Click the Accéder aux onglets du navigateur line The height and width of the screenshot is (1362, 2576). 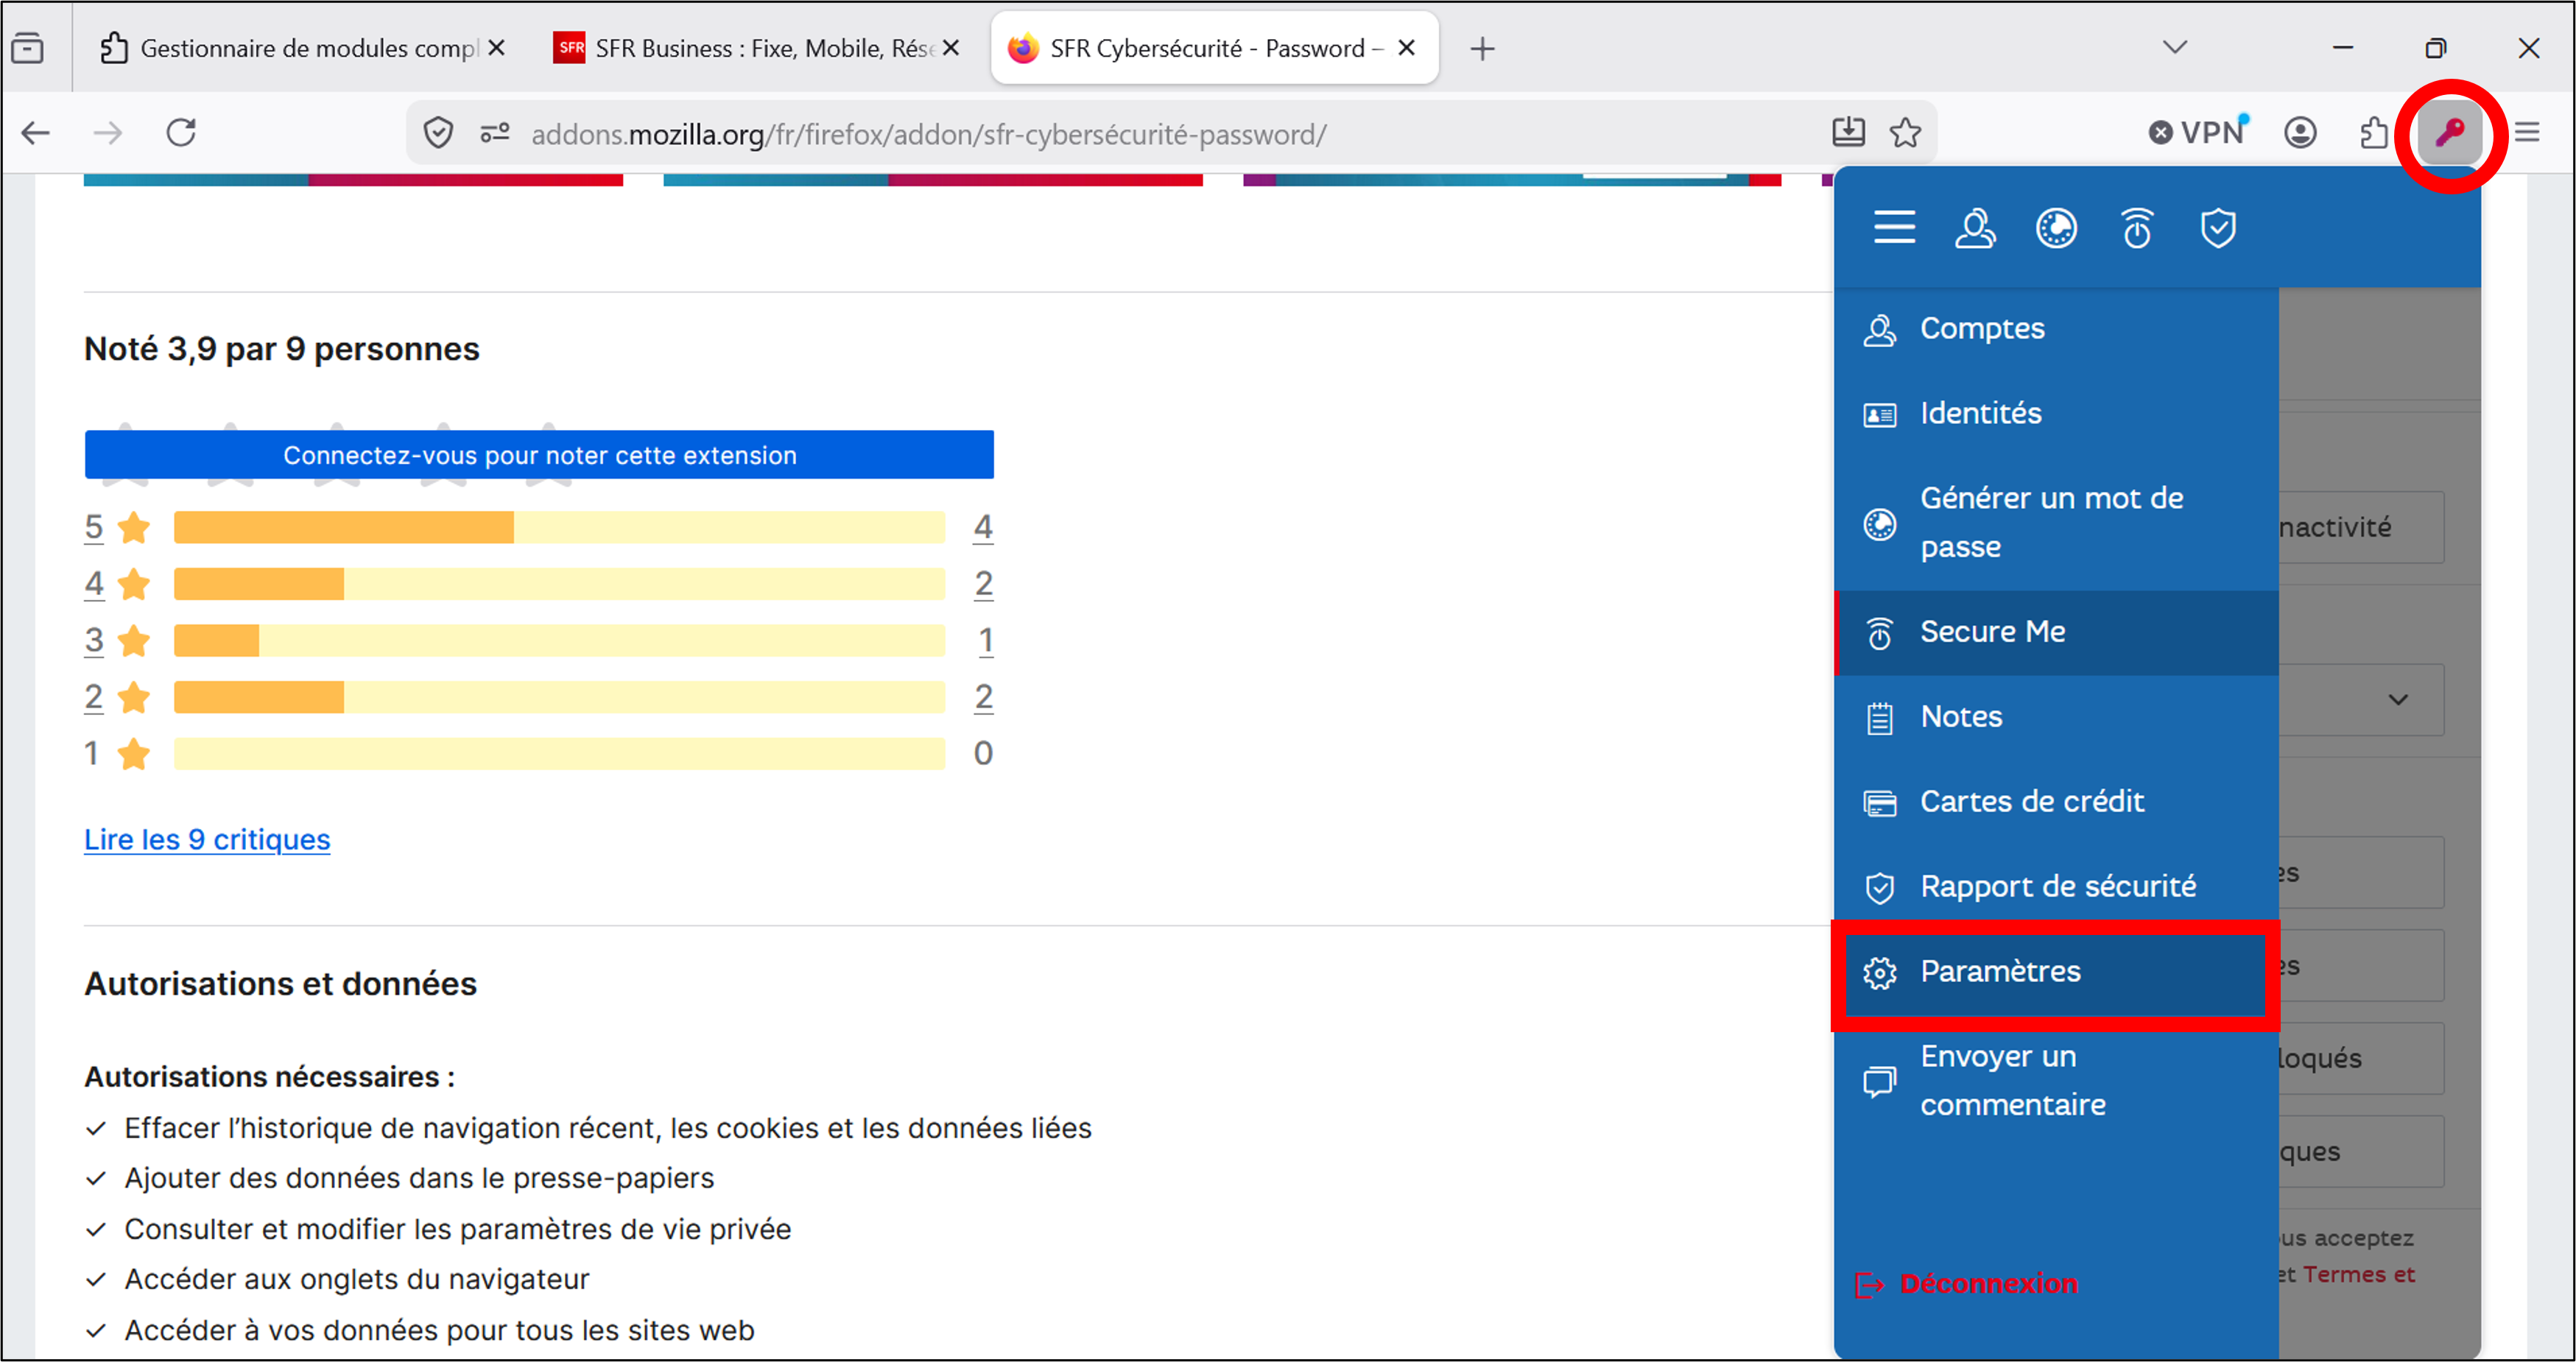[356, 1279]
